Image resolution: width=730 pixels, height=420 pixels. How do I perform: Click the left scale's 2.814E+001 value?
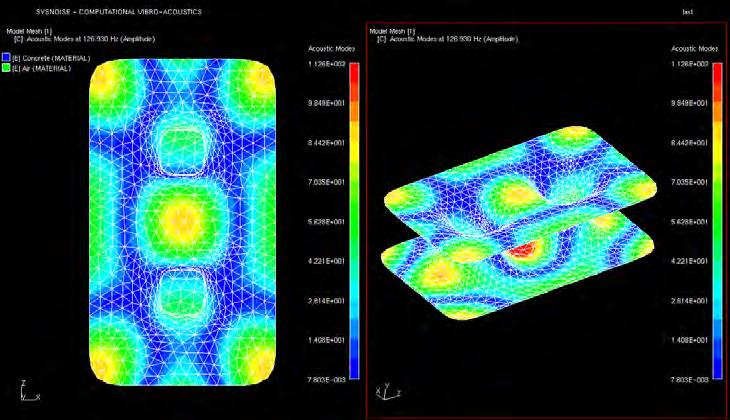click(326, 301)
